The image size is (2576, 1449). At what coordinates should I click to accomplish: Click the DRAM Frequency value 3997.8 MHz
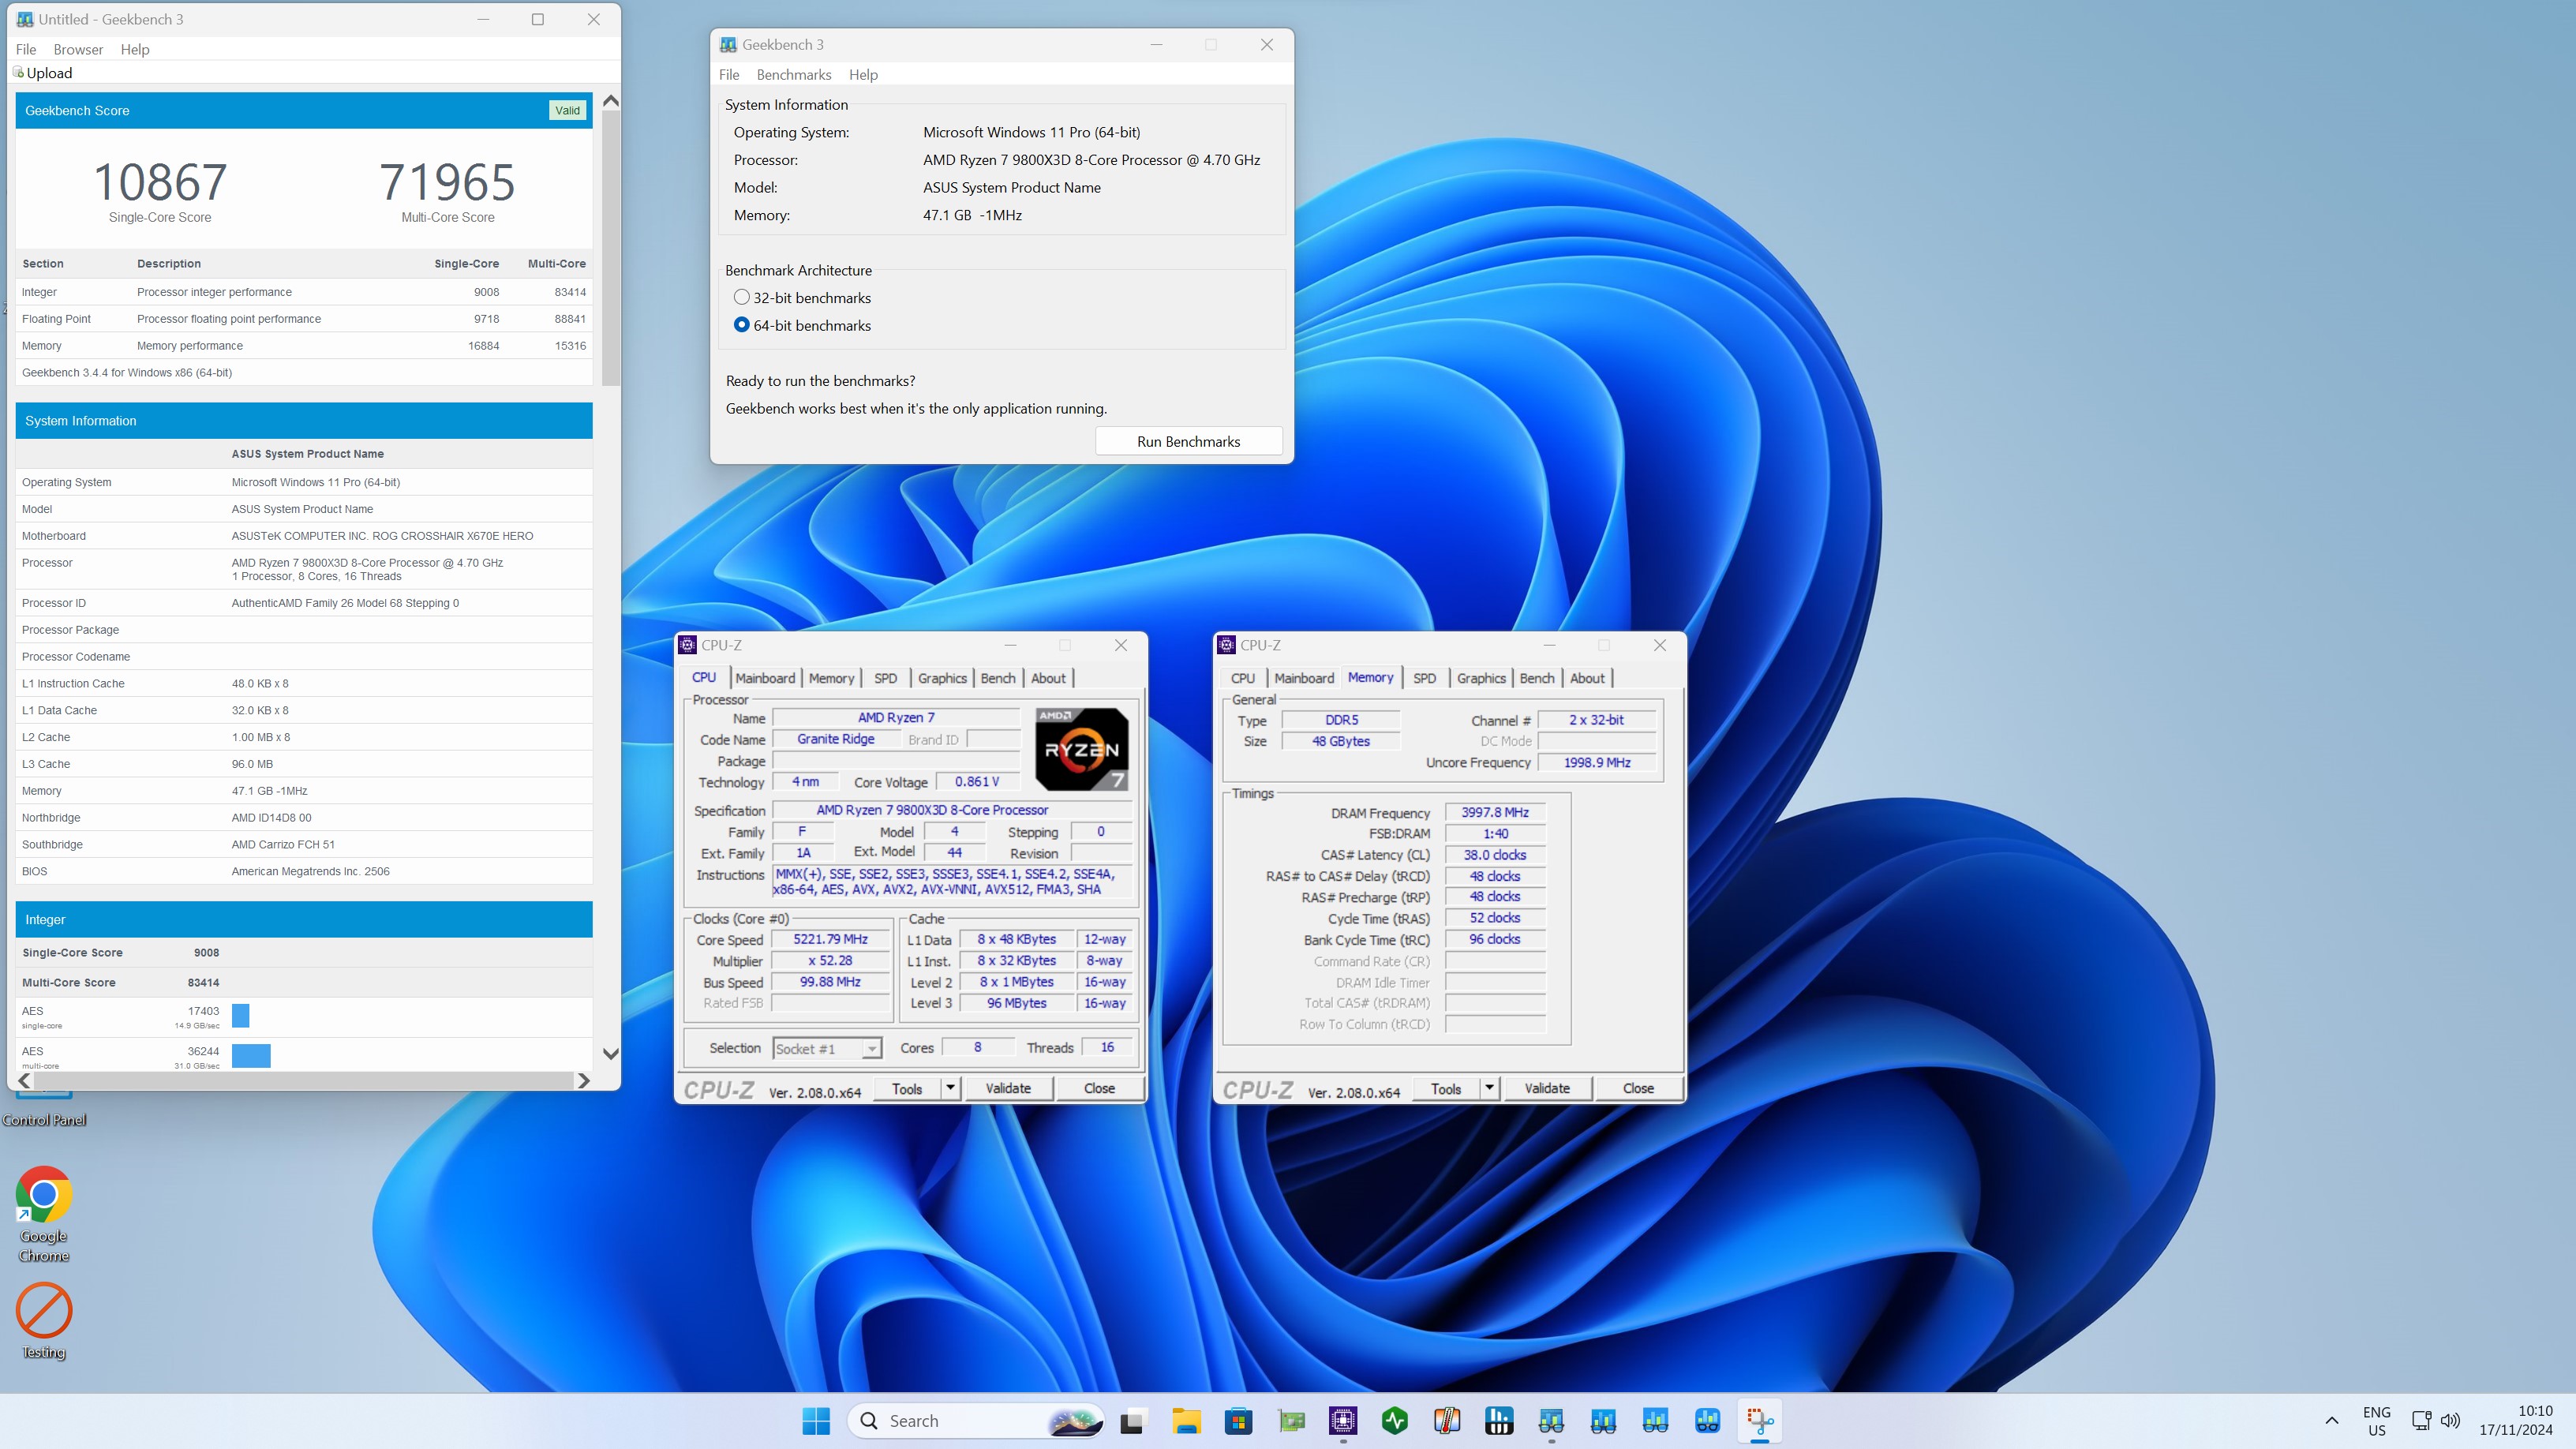point(1495,812)
